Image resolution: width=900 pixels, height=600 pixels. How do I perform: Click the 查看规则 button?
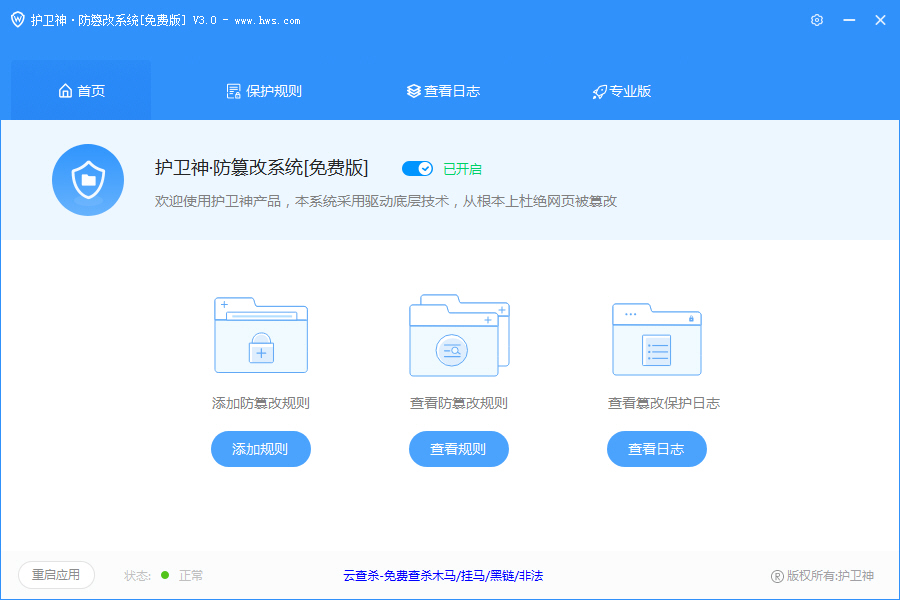tap(459, 449)
